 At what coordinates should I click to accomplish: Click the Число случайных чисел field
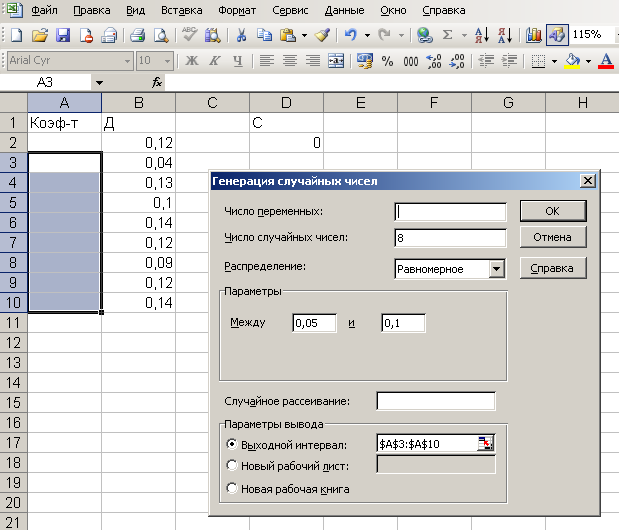[x=450, y=238]
